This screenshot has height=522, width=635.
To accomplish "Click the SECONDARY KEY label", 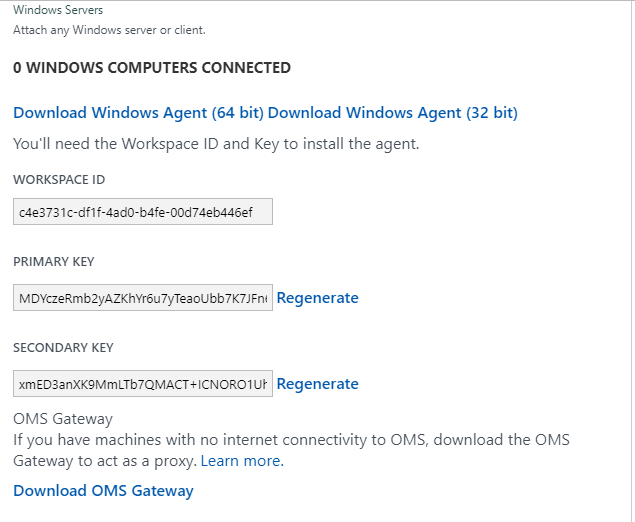I will [63, 347].
